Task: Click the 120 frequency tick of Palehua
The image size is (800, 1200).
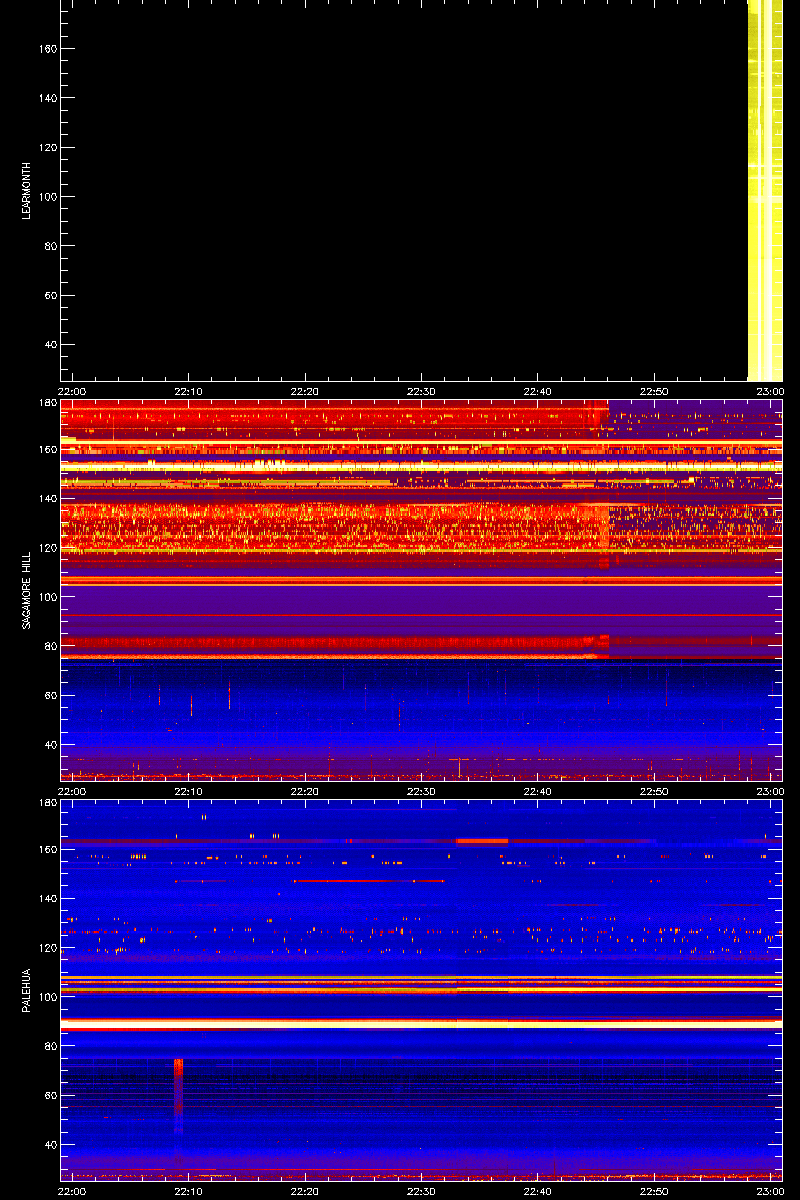Action: [48, 947]
